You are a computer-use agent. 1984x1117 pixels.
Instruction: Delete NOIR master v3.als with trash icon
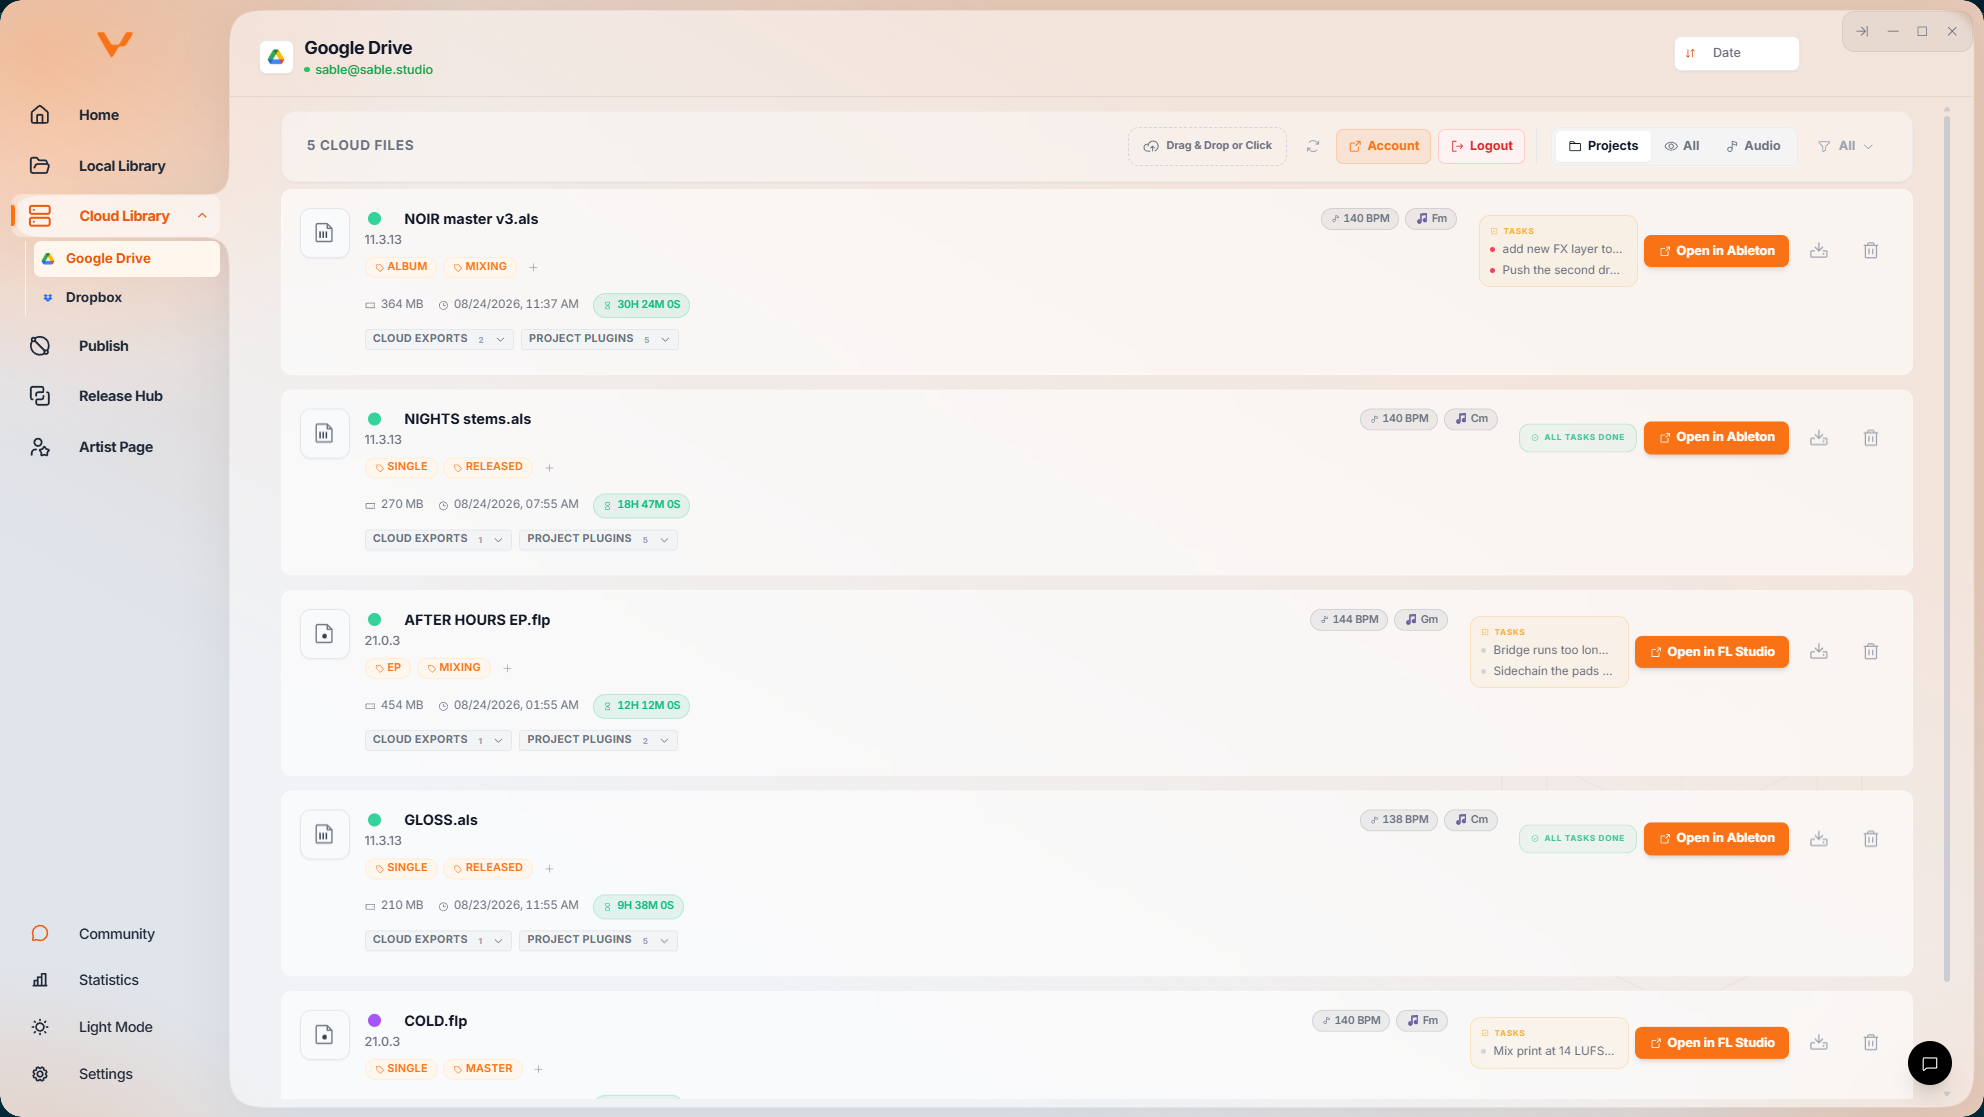(1871, 251)
